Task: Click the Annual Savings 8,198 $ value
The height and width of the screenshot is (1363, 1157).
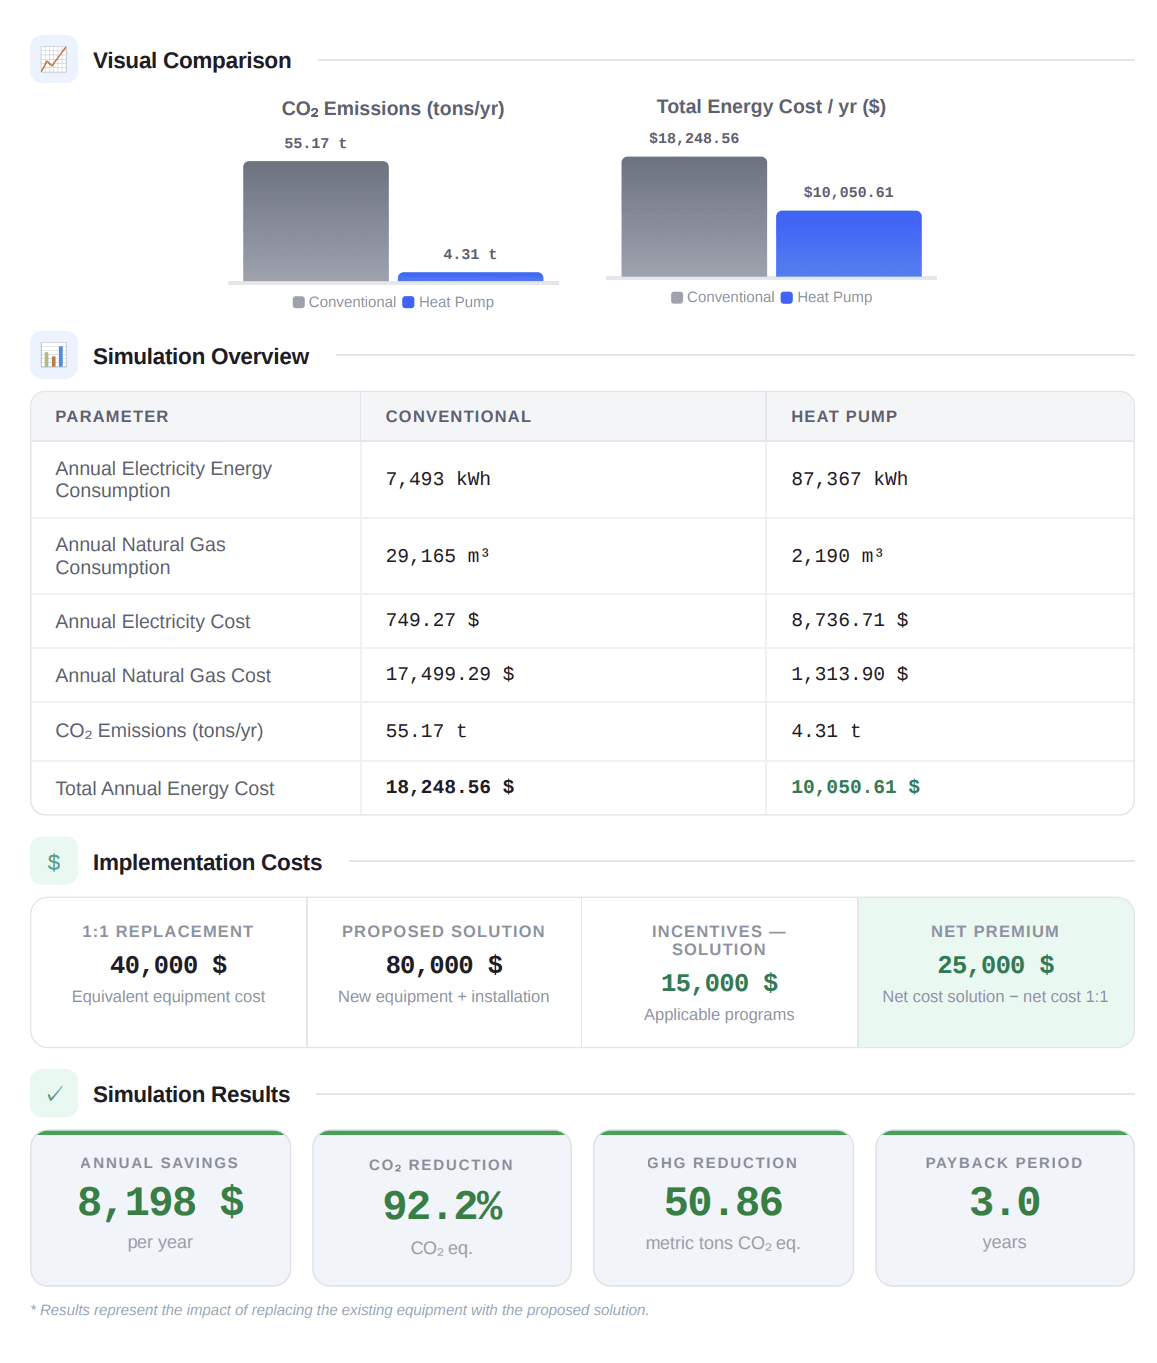Action: coord(160,1202)
